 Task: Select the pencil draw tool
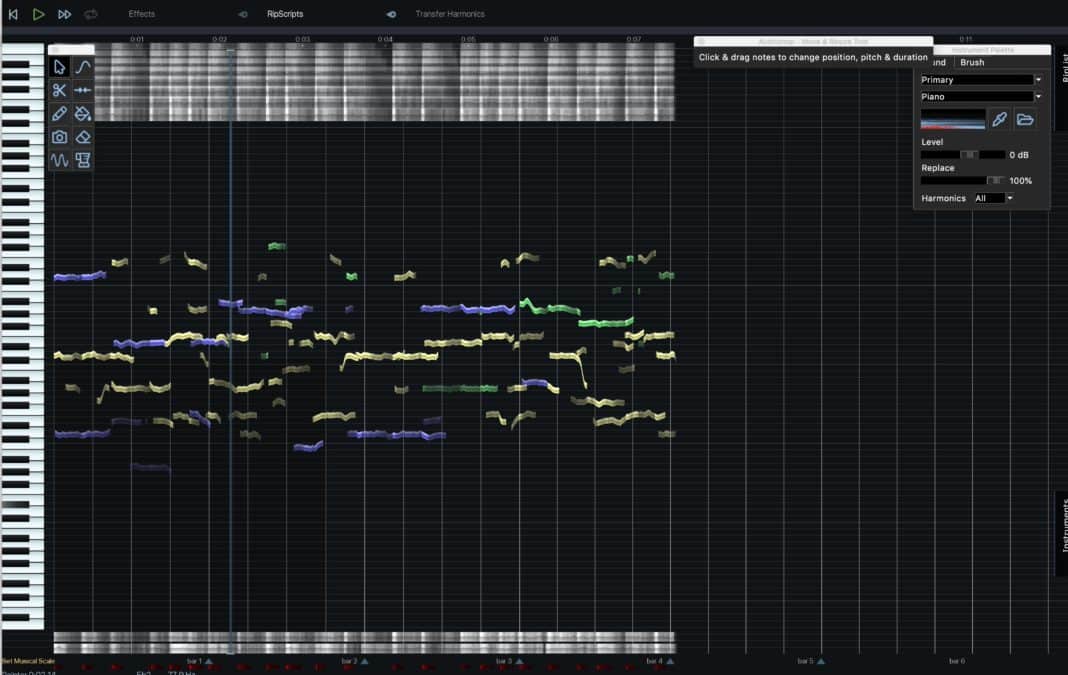[x=60, y=114]
